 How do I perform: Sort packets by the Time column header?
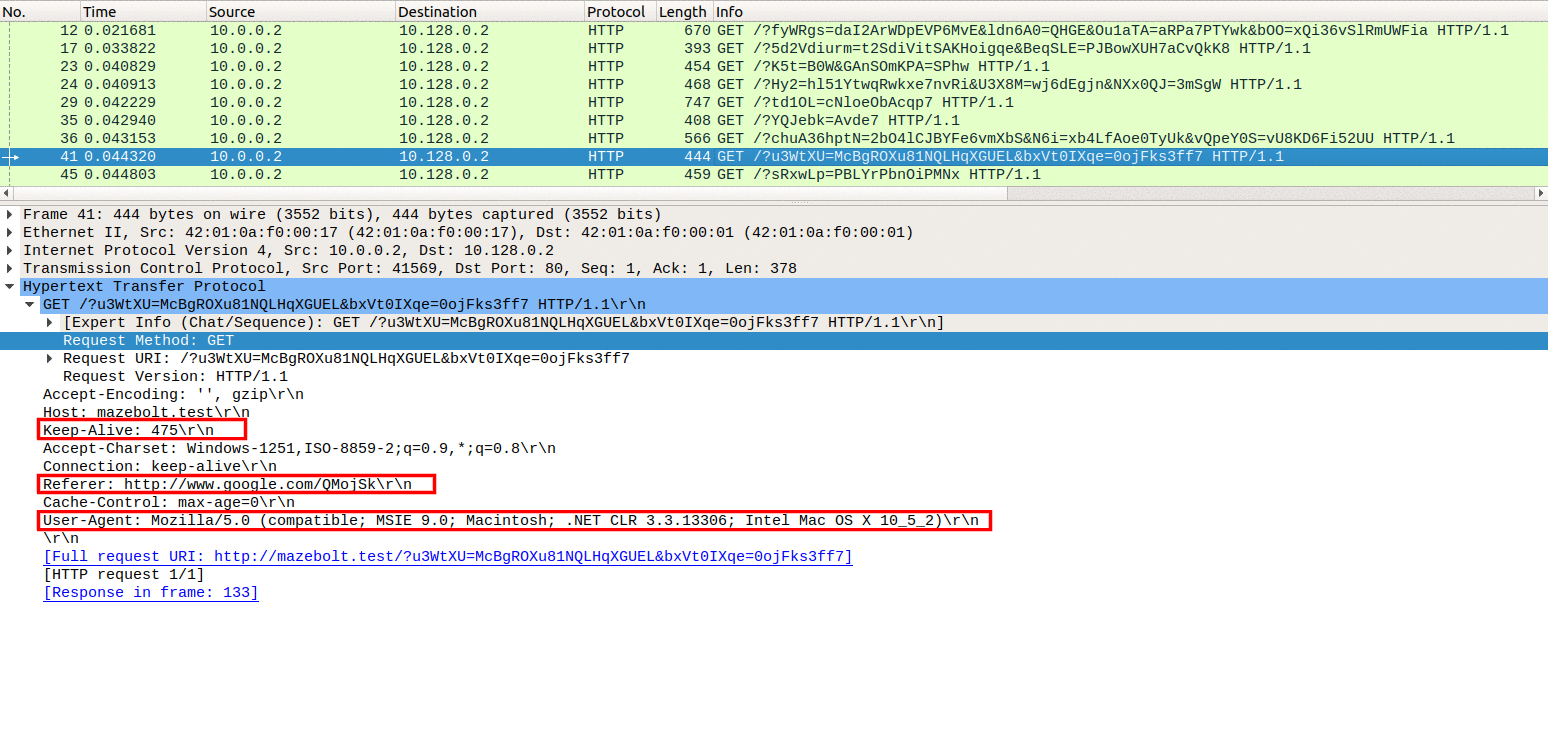click(142, 11)
